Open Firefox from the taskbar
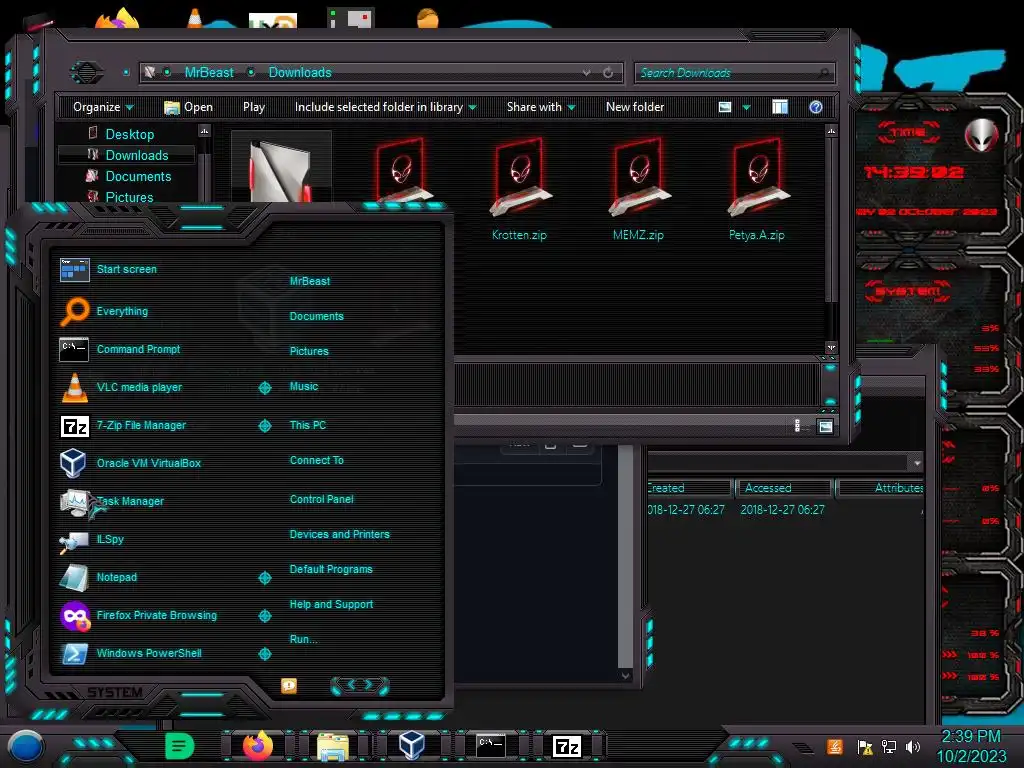The height and width of the screenshot is (768, 1024). pos(258,746)
